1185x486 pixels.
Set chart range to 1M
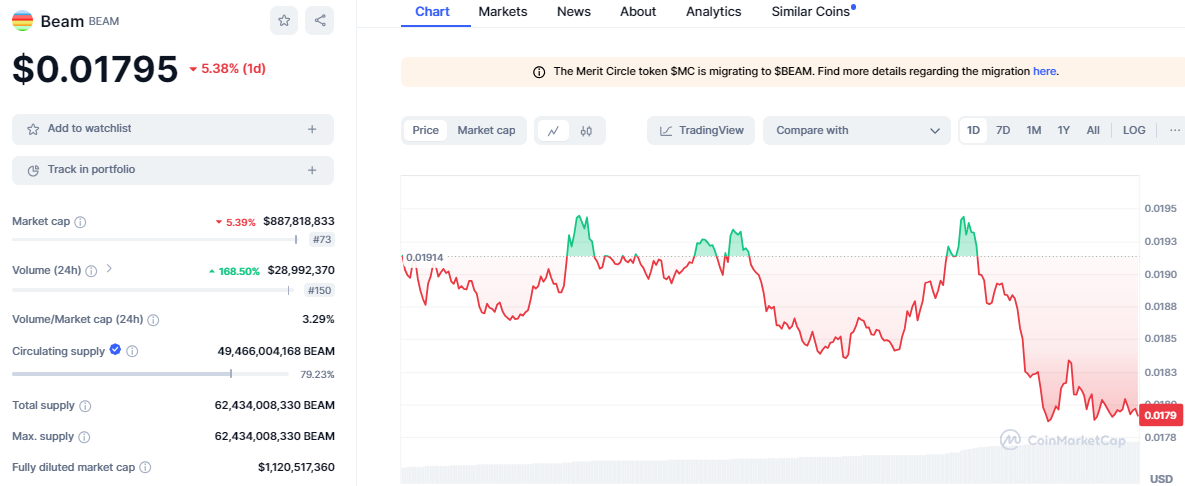1034,130
